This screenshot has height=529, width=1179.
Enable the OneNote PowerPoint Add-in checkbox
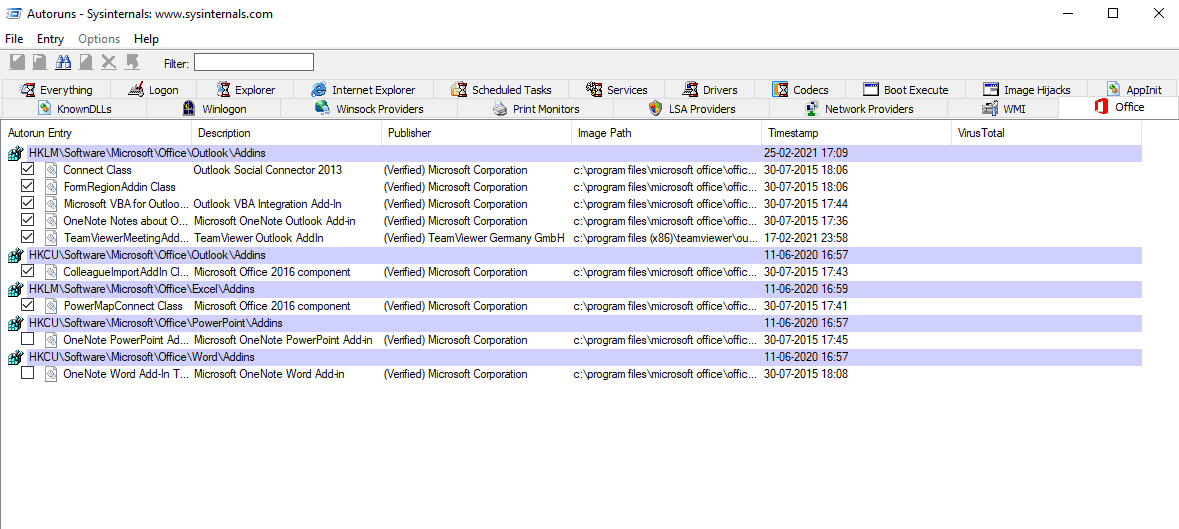pyautogui.click(x=28, y=339)
